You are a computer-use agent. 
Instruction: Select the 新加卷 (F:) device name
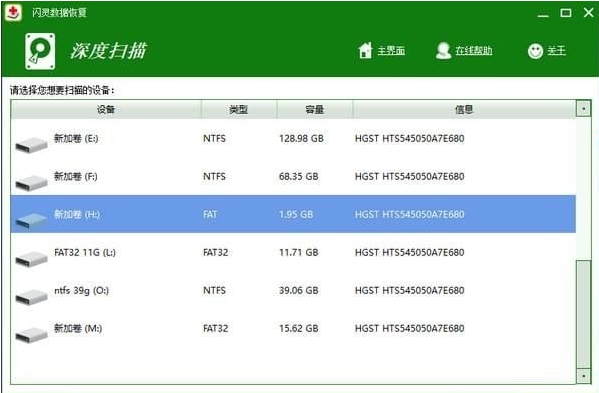[x=76, y=176]
